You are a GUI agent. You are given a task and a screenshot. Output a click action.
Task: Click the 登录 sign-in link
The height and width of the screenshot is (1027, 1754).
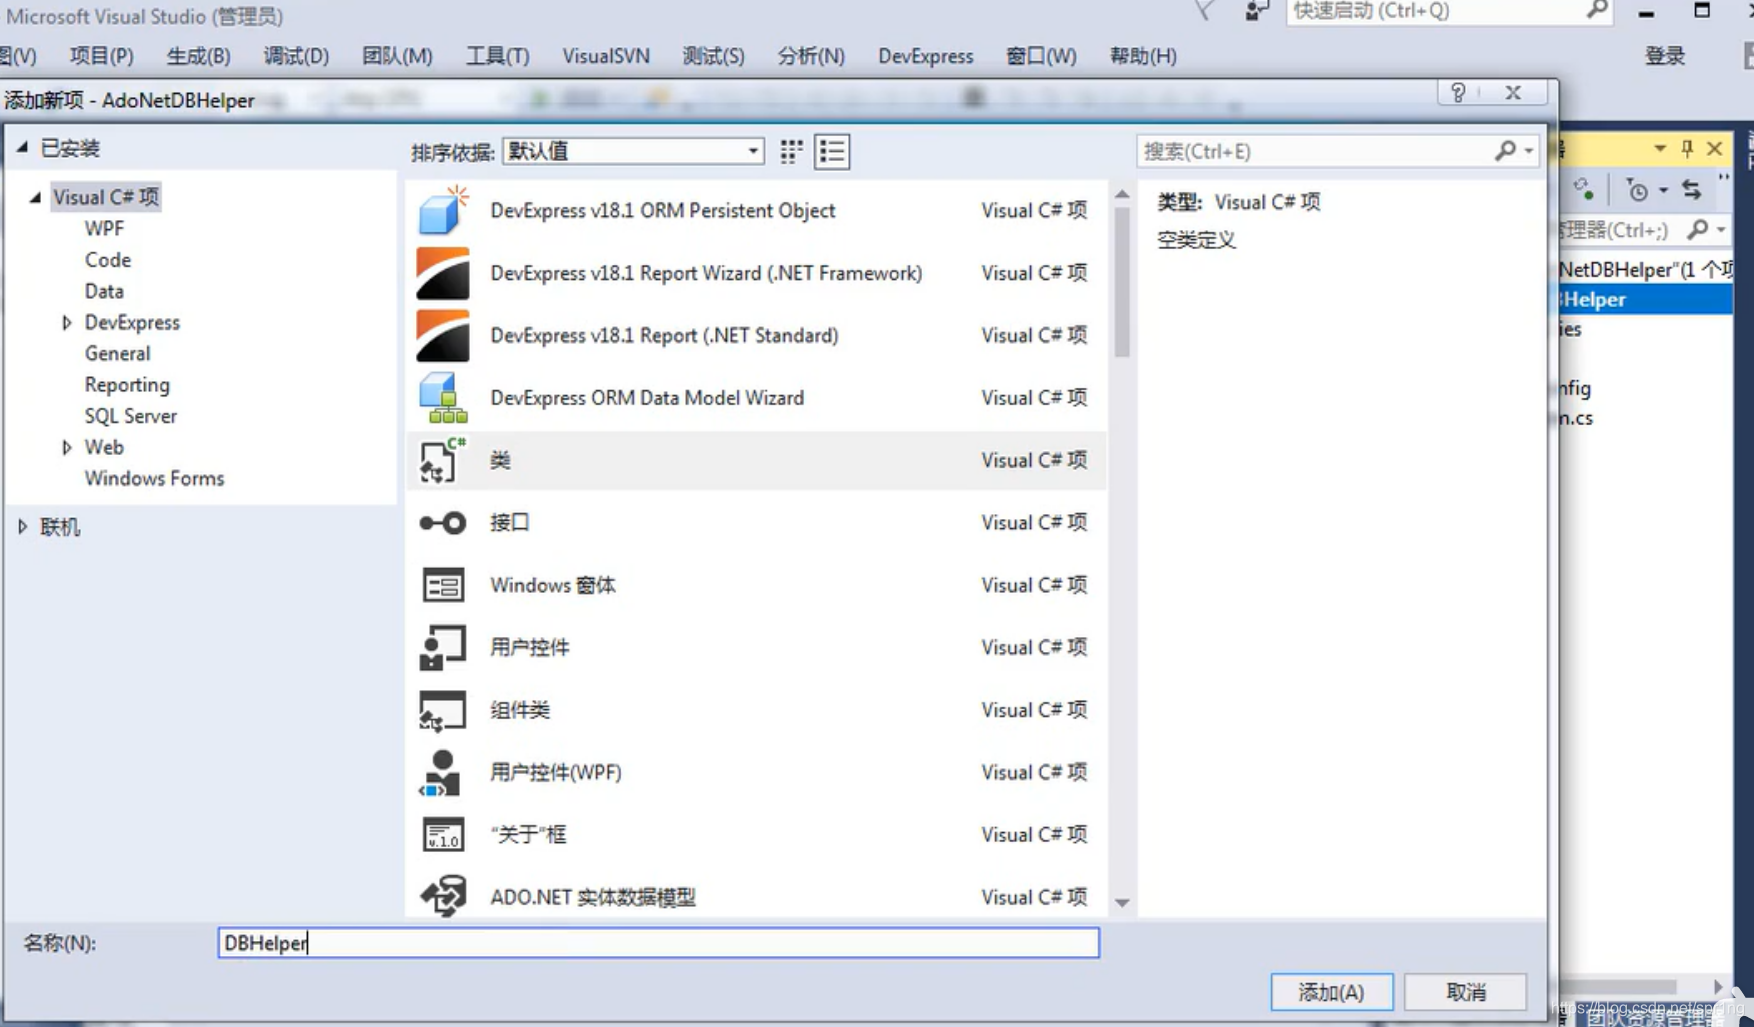click(x=1665, y=56)
